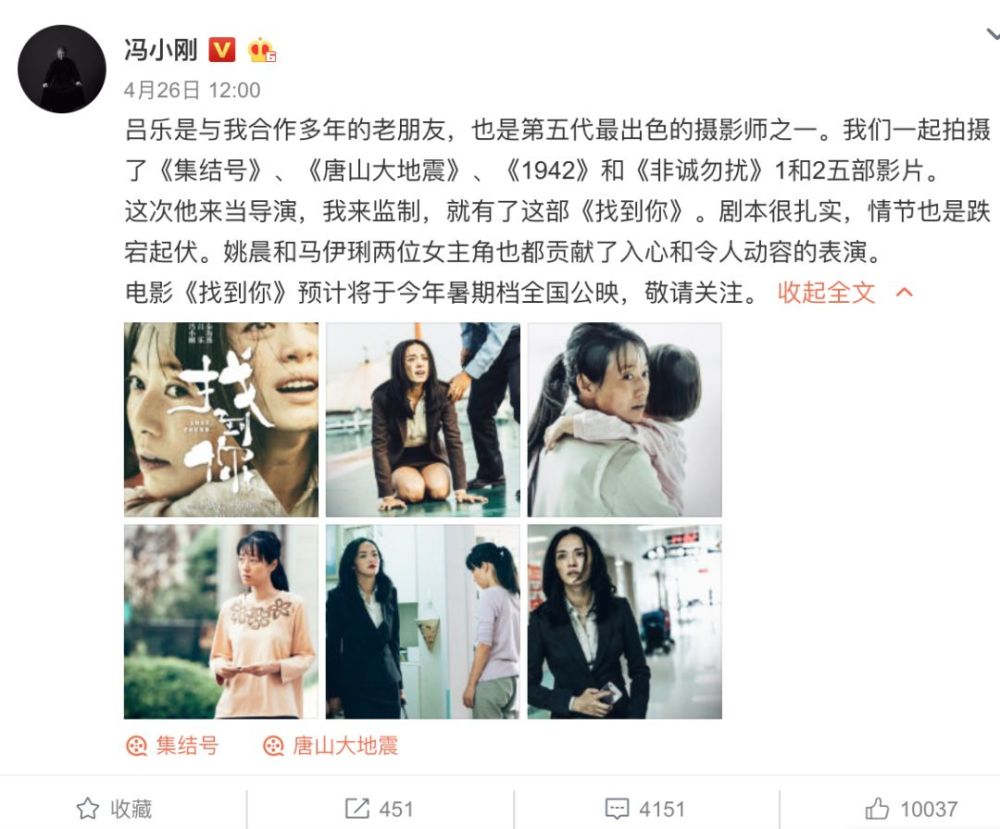1000x829 pixels.
Task: Open comments via the speech bubble icon
Action: click(x=617, y=809)
